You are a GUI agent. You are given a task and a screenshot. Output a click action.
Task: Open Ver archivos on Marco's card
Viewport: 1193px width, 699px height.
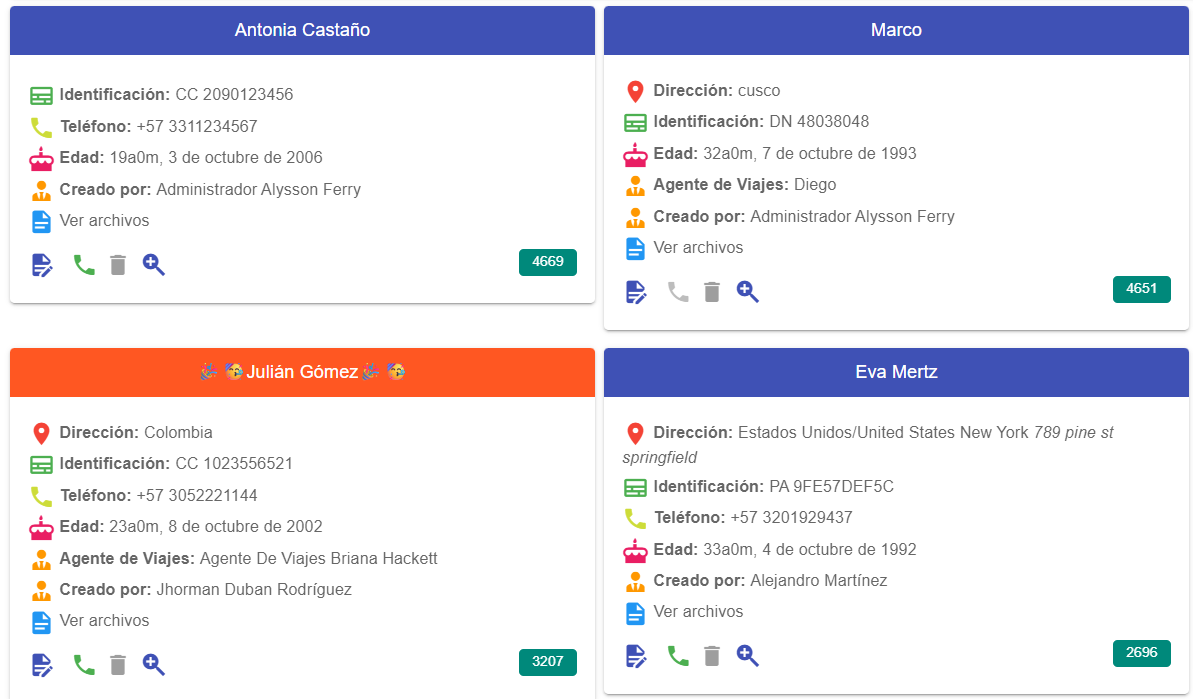pyautogui.click(x=698, y=248)
